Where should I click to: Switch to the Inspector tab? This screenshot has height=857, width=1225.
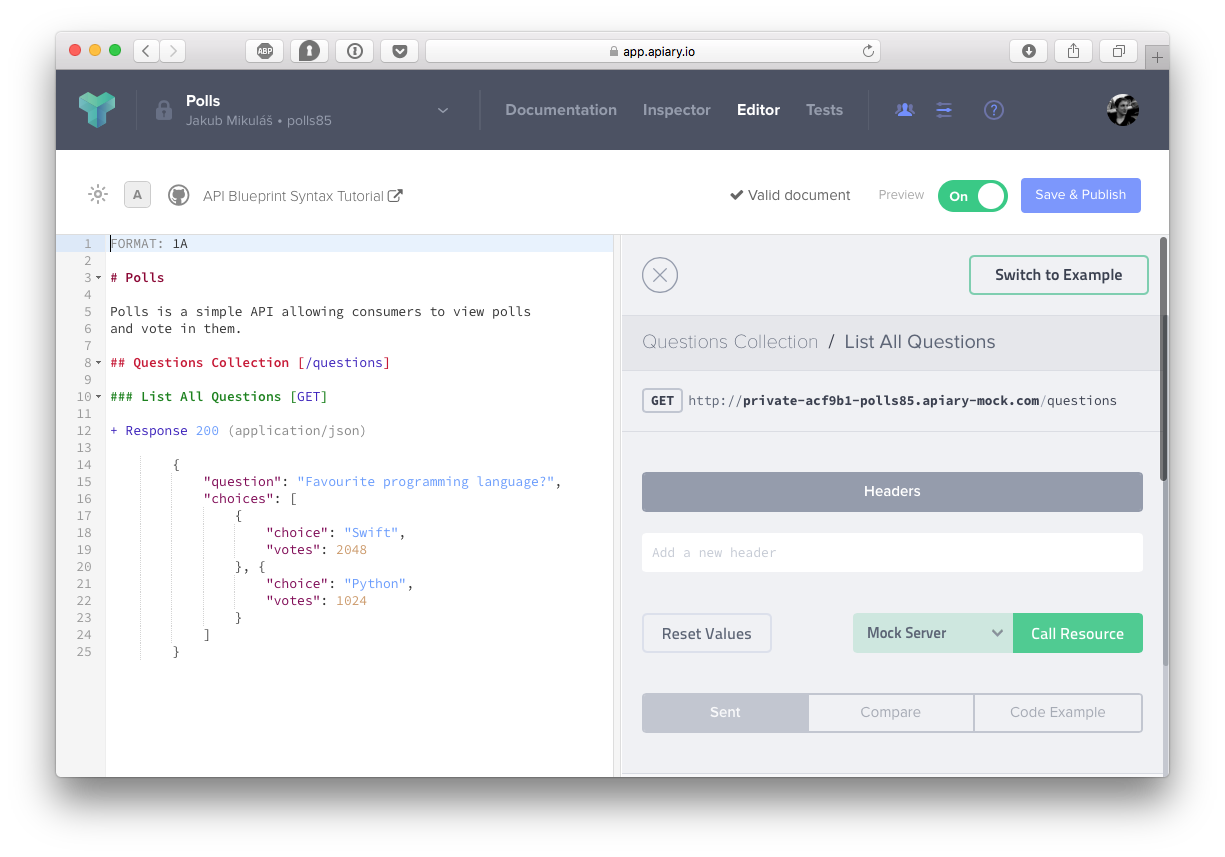pyautogui.click(x=677, y=110)
